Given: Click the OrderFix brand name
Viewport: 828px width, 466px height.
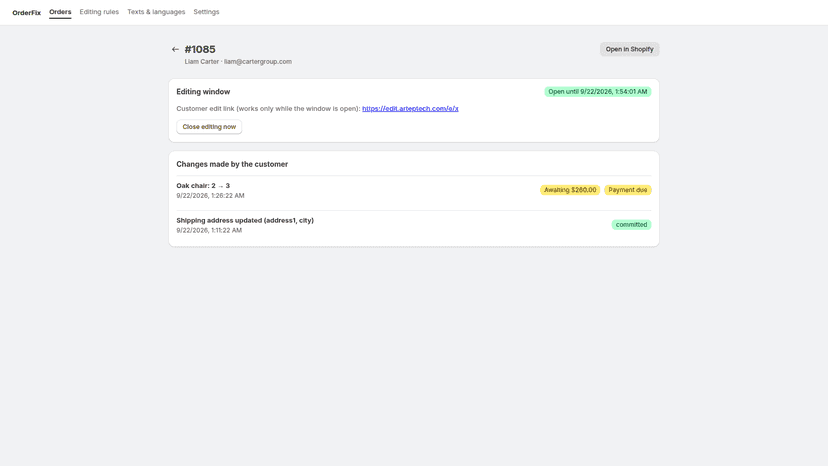Looking at the screenshot, I should [x=26, y=13].
